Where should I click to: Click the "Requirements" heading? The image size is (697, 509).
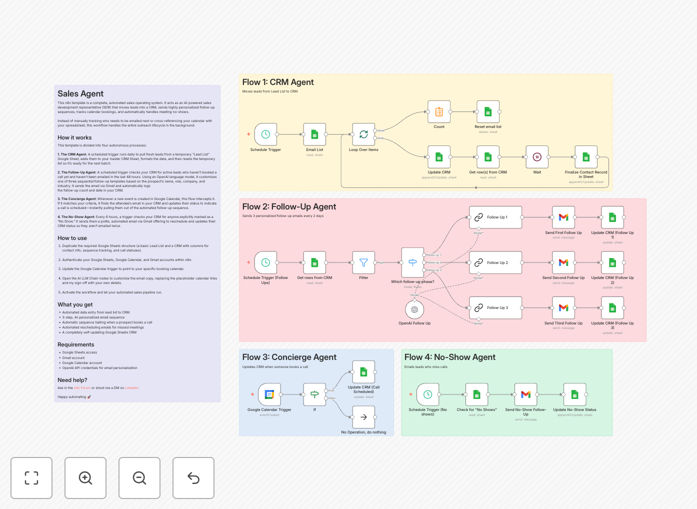[x=76, y=345]
